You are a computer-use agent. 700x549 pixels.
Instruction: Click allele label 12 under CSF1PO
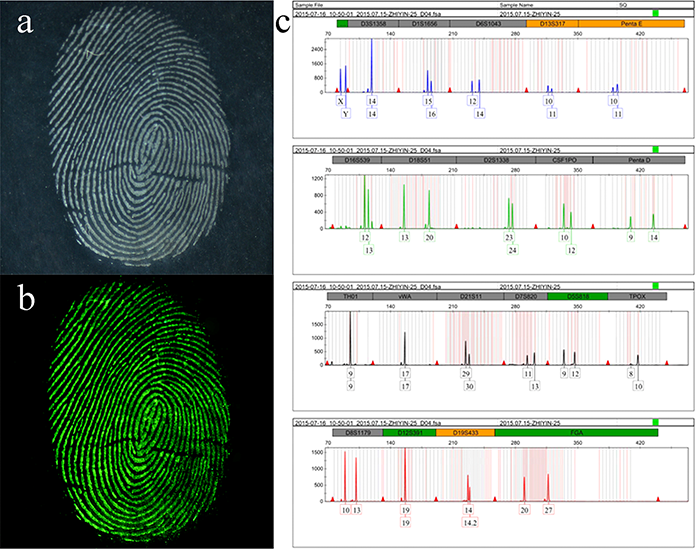571,250
